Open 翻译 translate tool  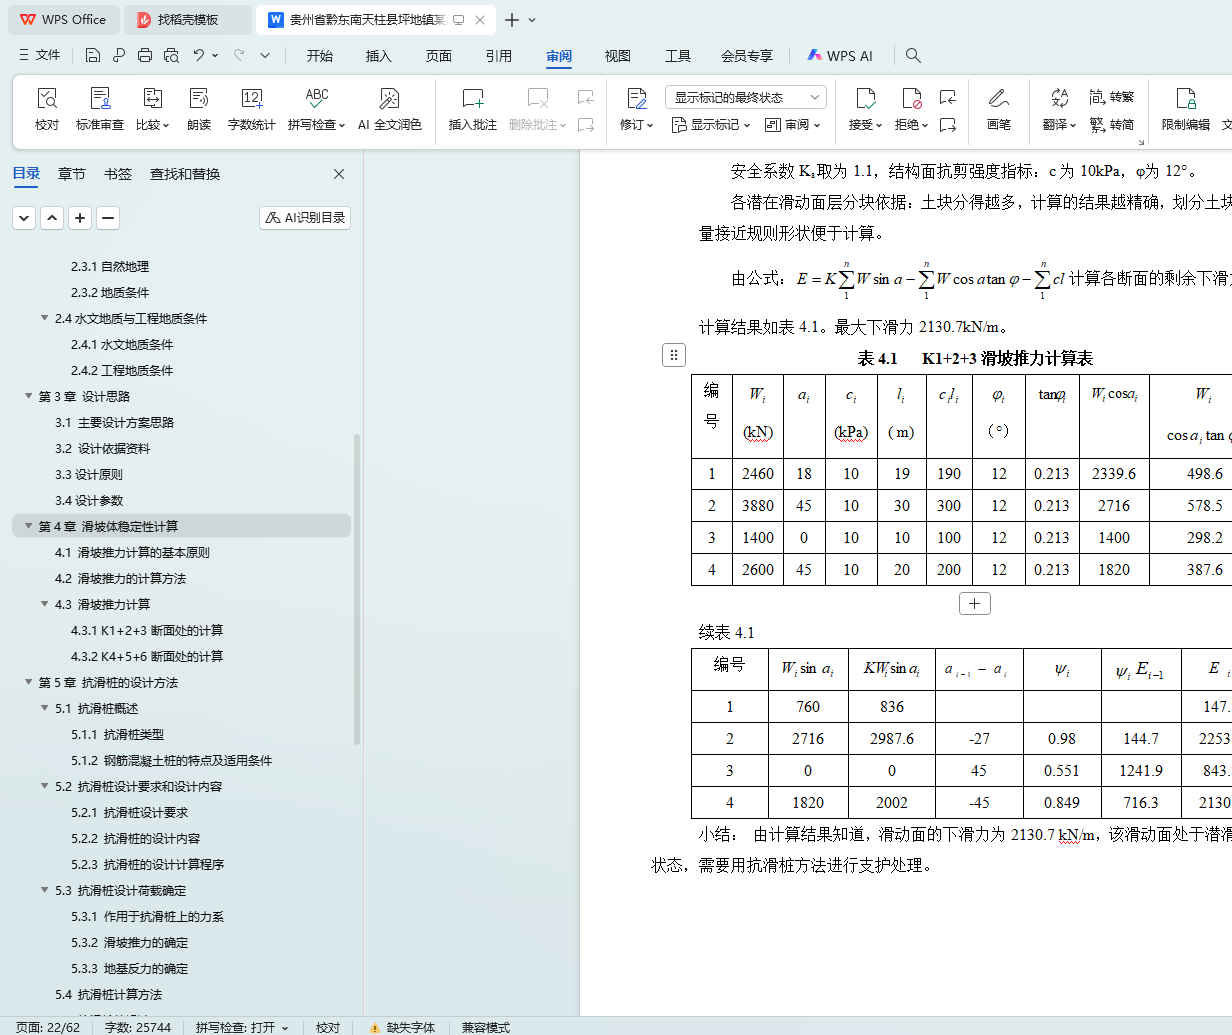click(x=1059, y=108)
